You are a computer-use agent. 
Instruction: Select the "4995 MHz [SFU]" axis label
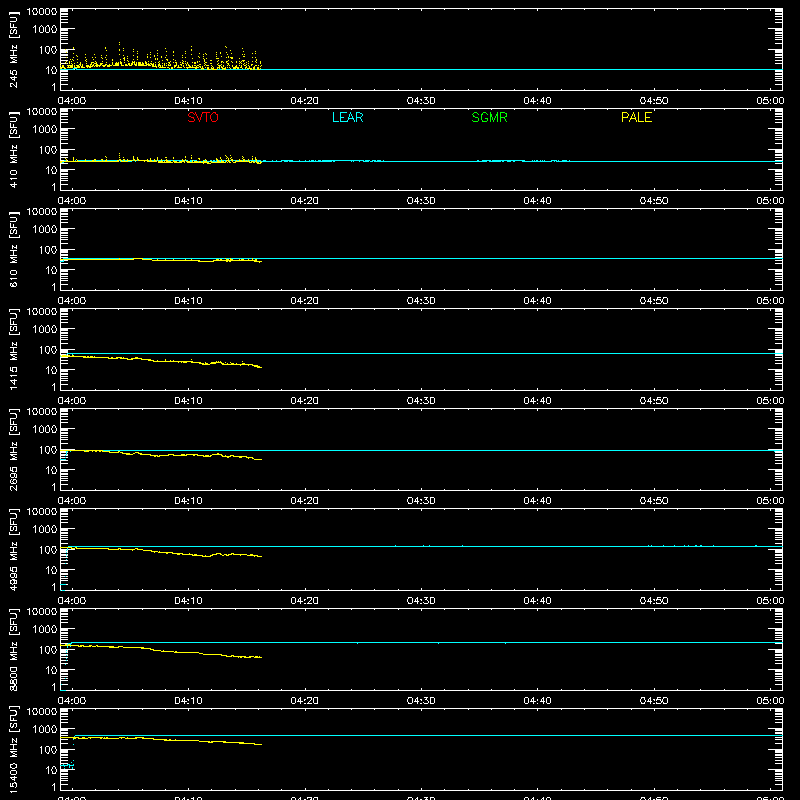pyautogui.click(x=13, y=549)
